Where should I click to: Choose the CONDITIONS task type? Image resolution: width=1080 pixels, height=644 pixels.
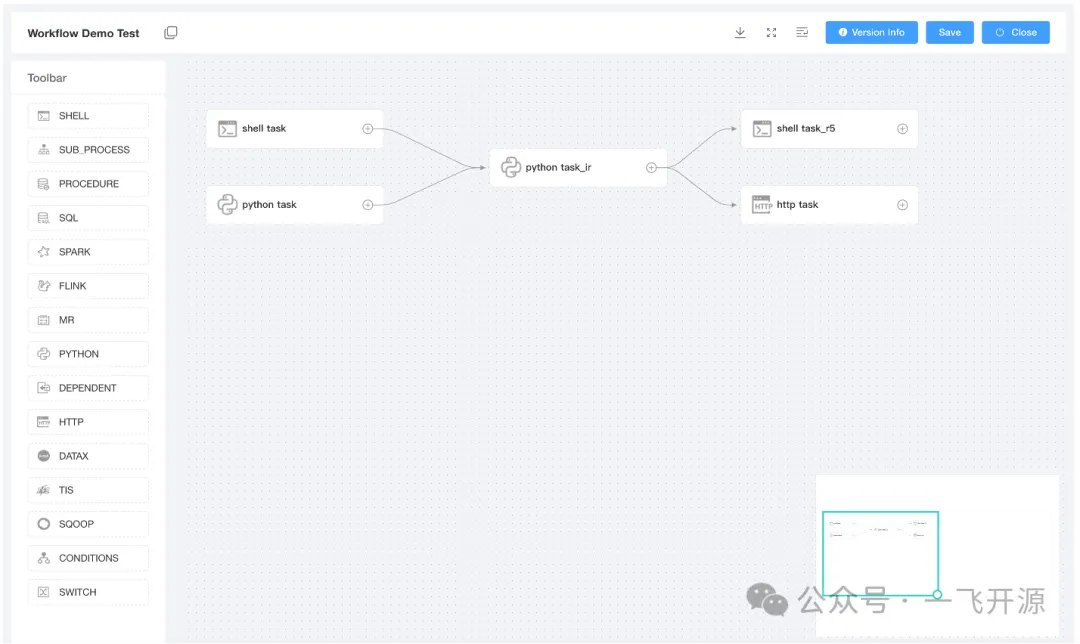coord(88,558)
